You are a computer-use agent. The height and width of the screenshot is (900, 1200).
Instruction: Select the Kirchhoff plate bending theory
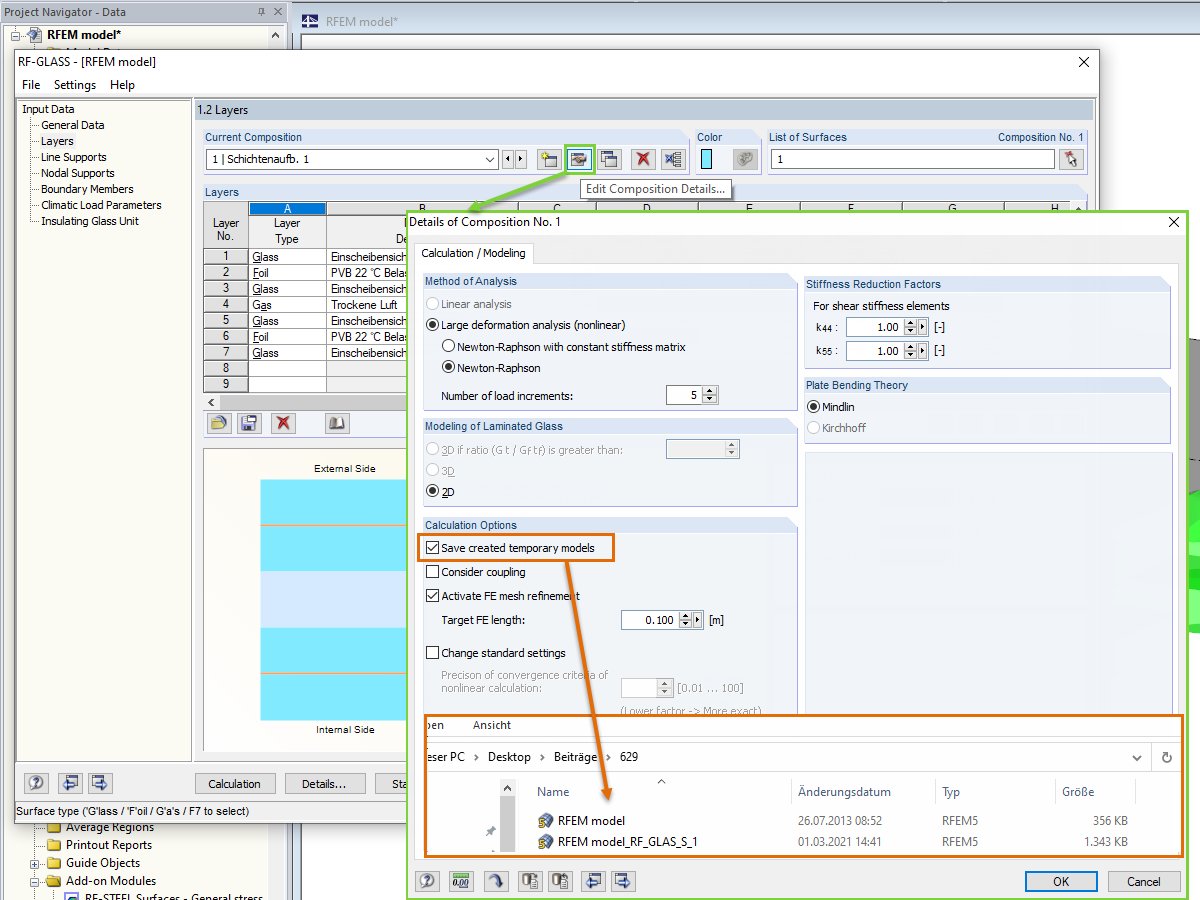click(x=815, y=427)
